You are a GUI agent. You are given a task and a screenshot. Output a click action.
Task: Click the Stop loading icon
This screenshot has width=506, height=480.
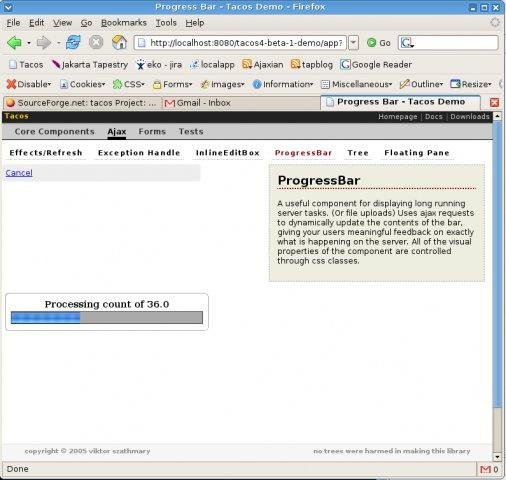96,42
